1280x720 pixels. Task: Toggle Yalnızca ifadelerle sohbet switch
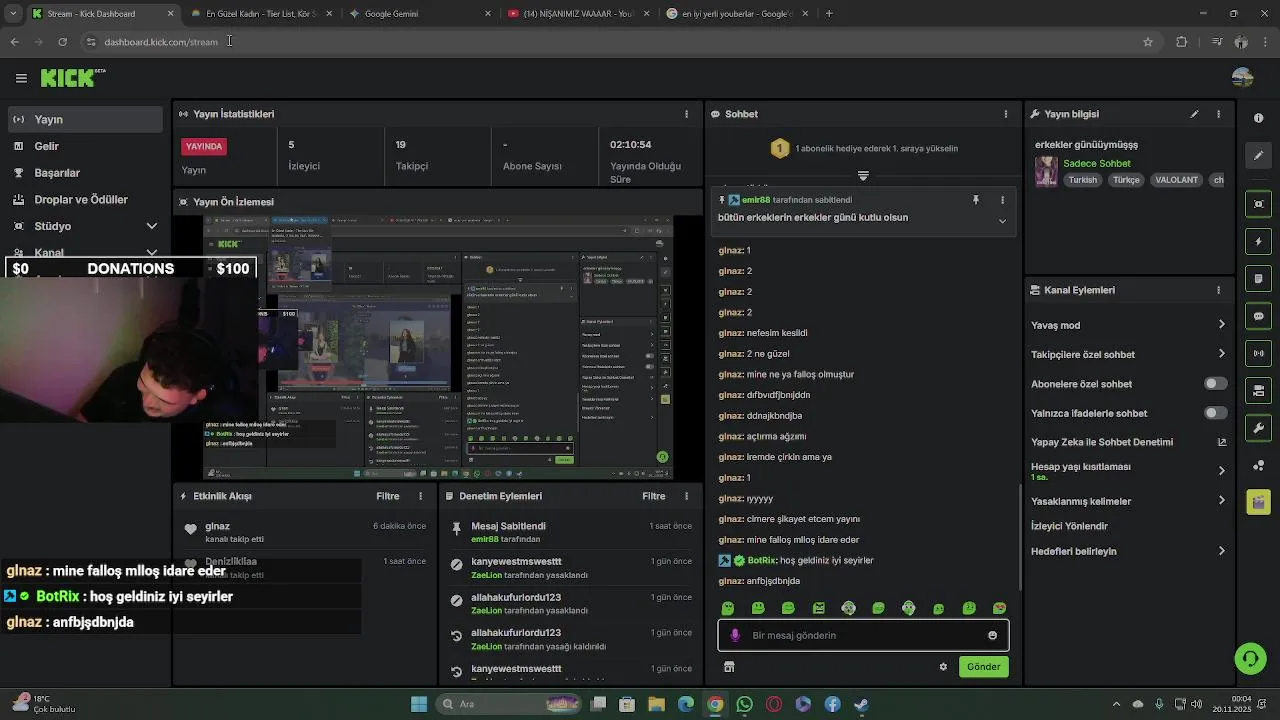pyautogui.click(x=1215, y=413)
